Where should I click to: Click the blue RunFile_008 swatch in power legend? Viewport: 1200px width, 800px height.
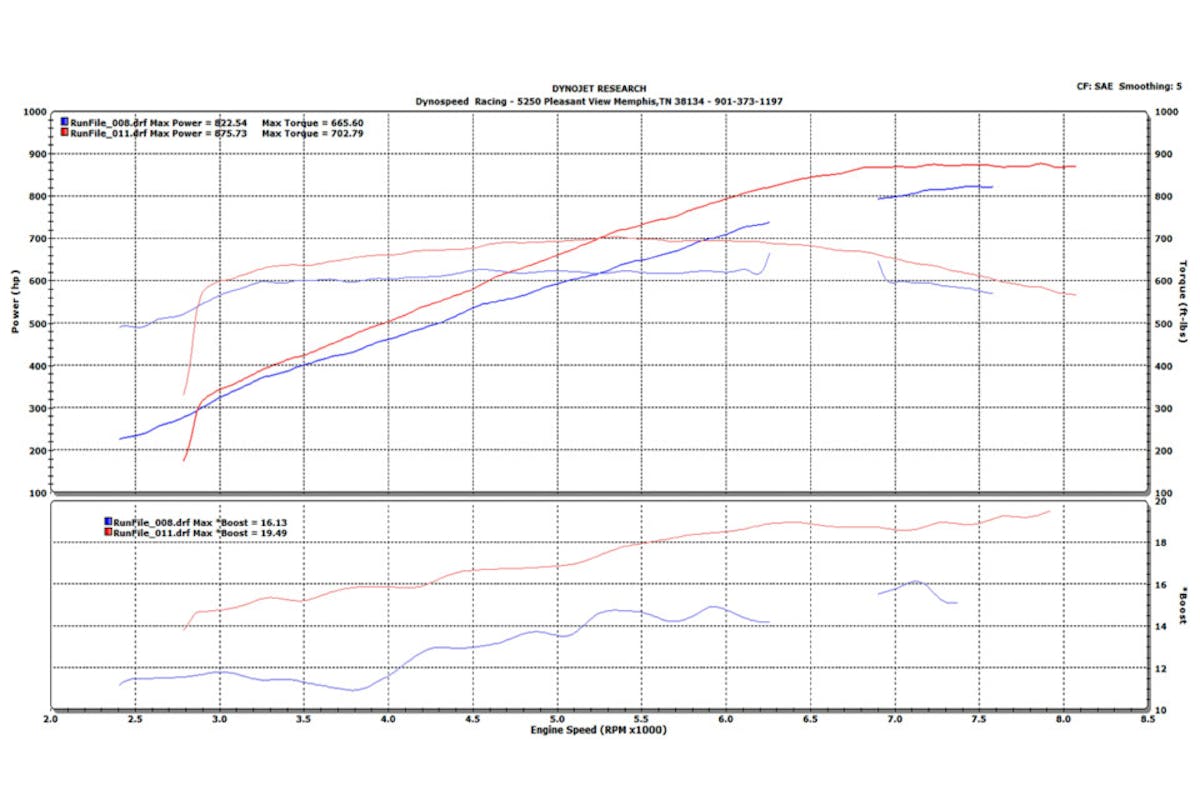point(64,122)
